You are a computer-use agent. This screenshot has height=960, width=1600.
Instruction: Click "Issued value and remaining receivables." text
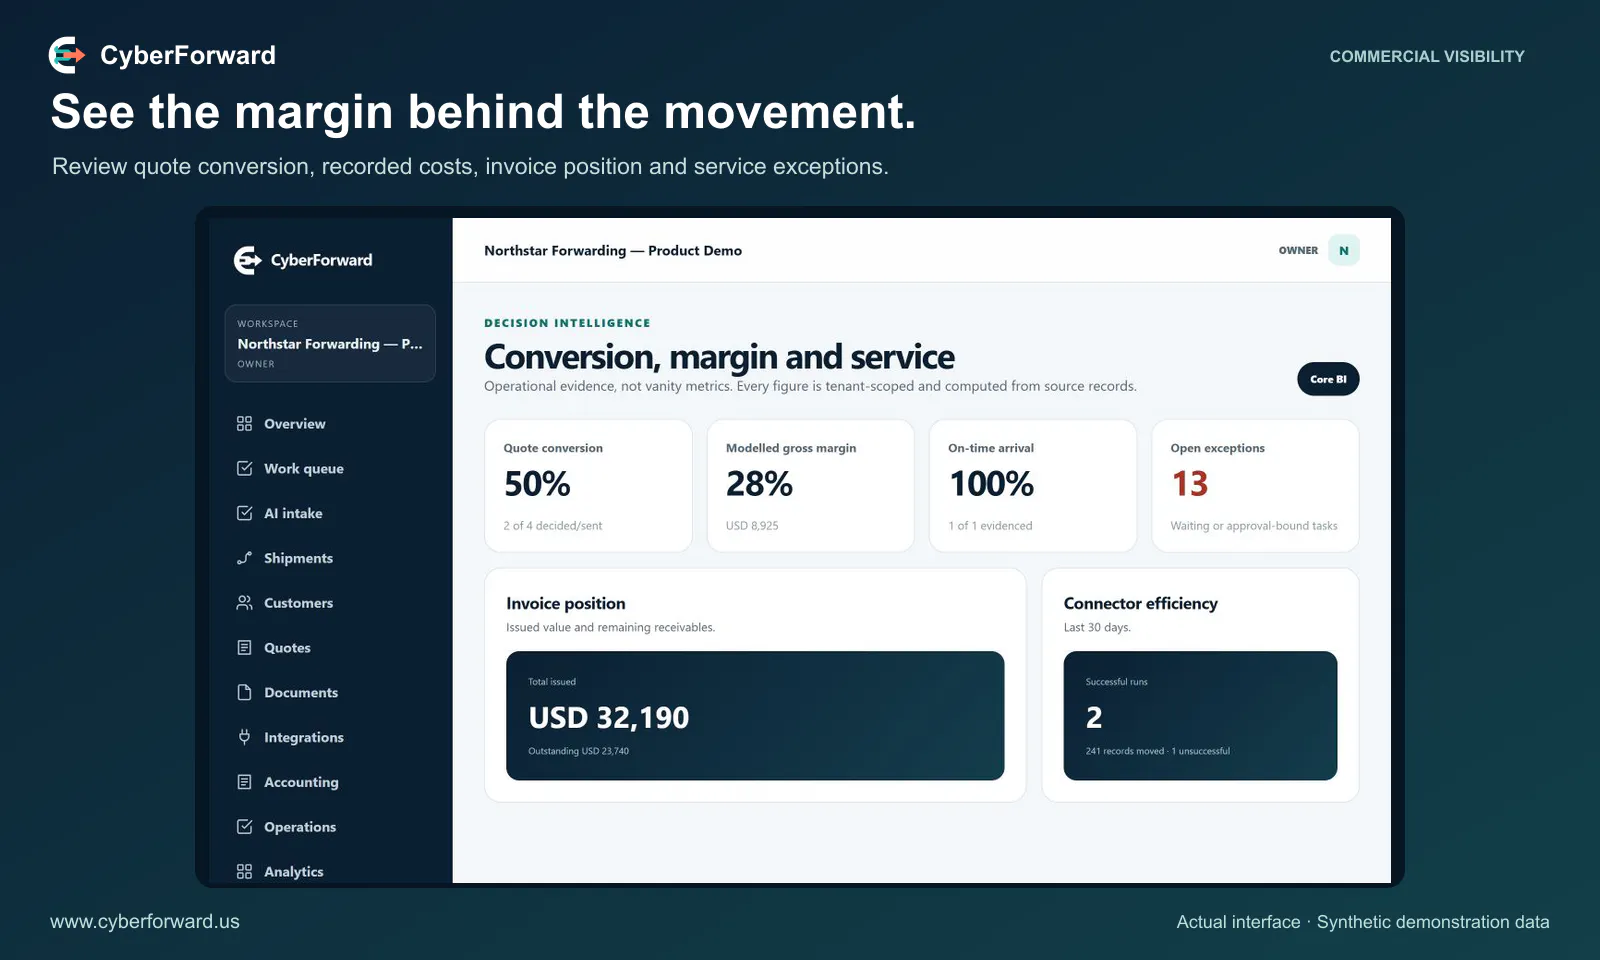coord(610,628)
